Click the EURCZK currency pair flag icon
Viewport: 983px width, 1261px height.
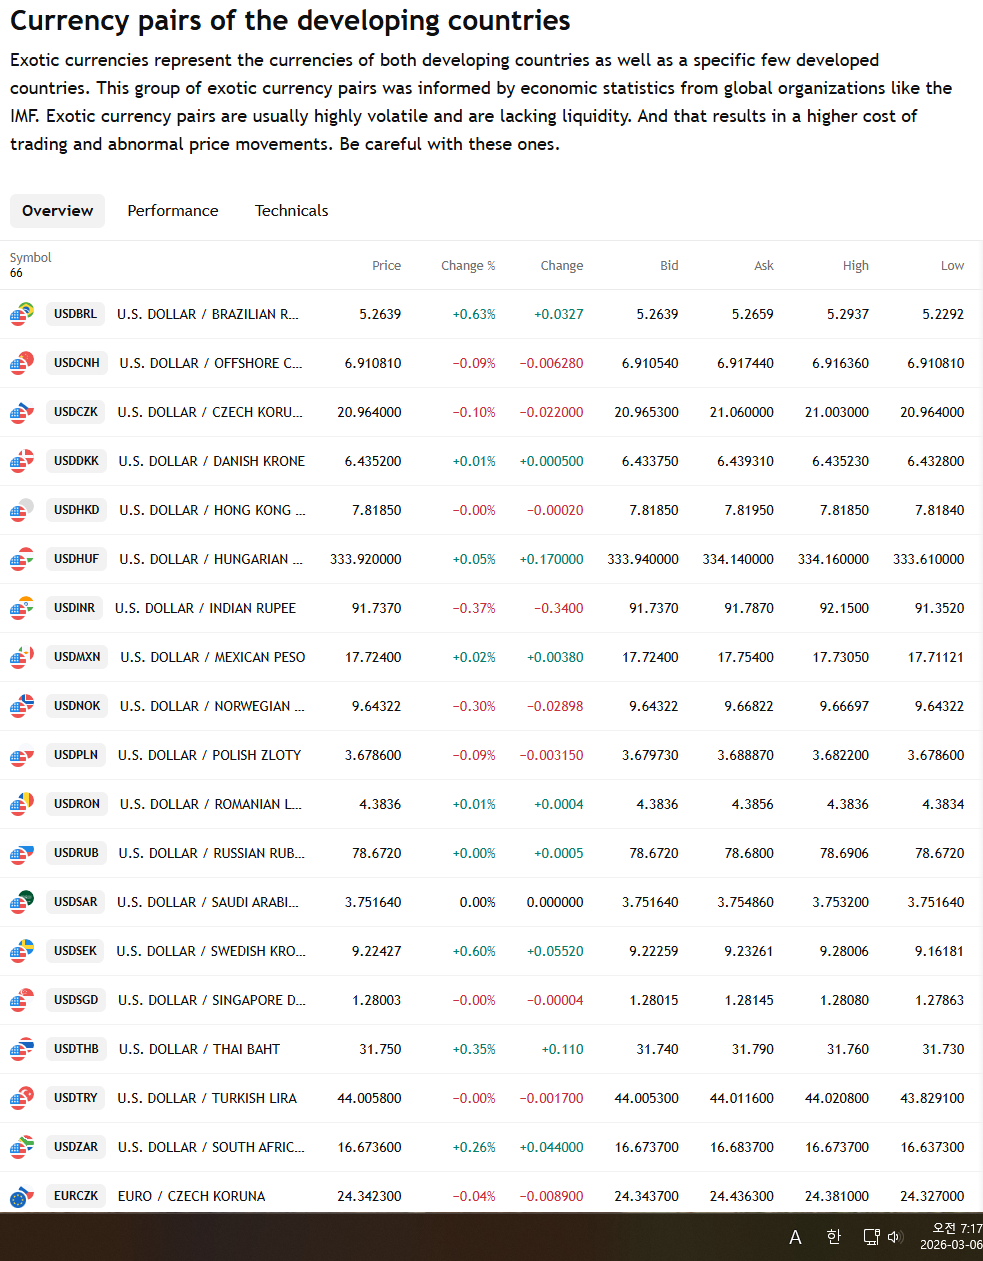(22, 1196)
